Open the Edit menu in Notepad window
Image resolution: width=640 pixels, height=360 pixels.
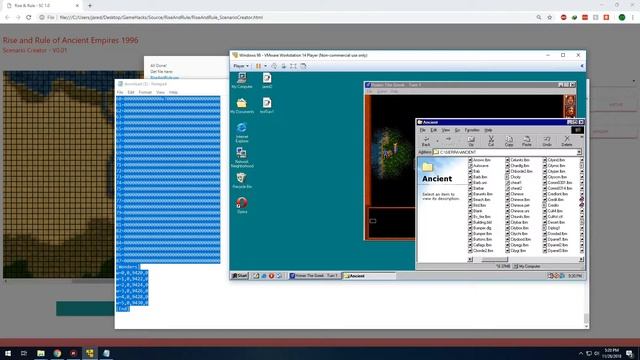(131, 92)
